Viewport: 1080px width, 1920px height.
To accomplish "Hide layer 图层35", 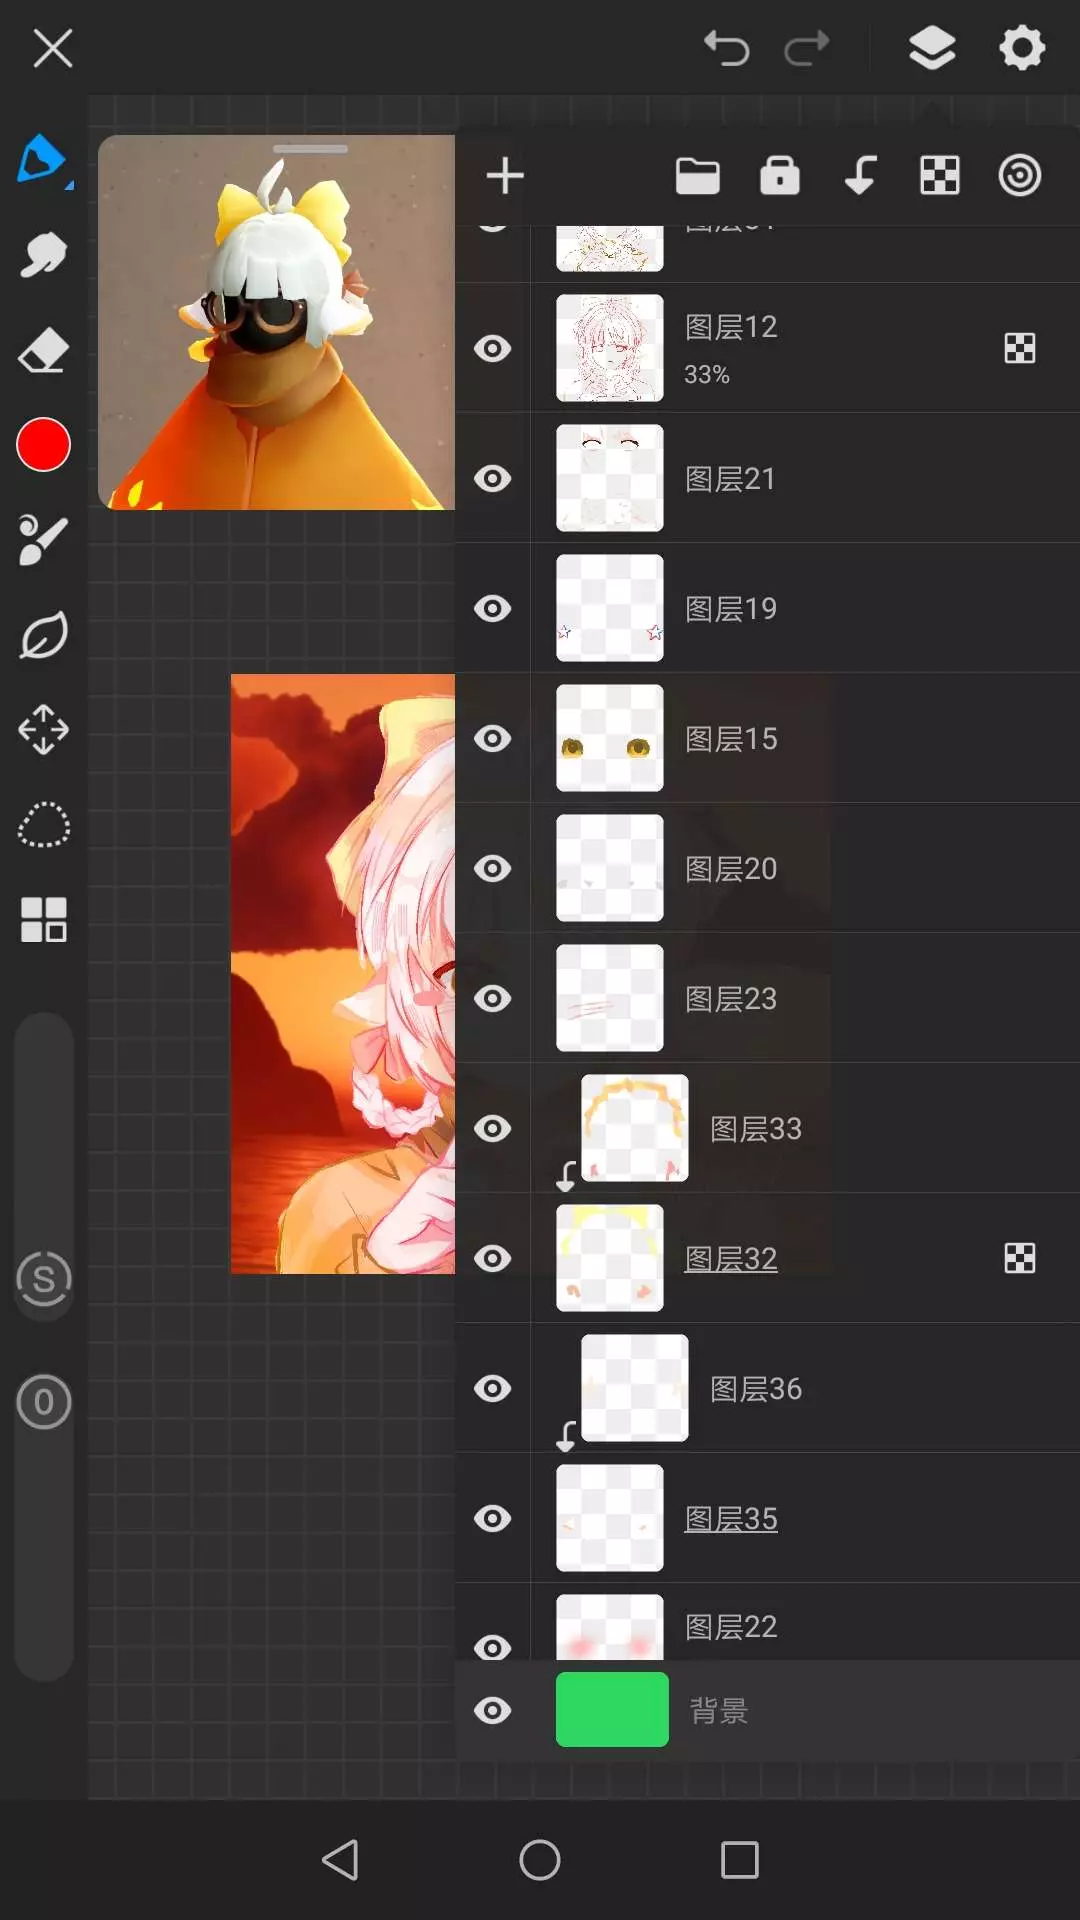I will click(x=492, y=1518).
